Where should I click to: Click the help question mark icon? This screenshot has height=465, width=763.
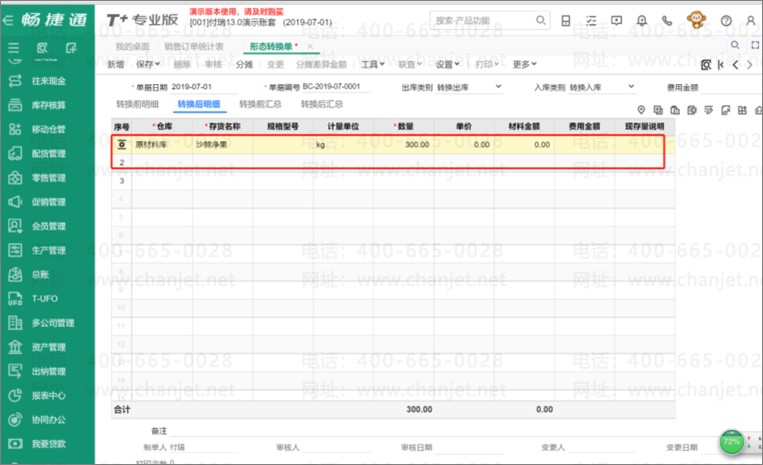pos(726,20)
